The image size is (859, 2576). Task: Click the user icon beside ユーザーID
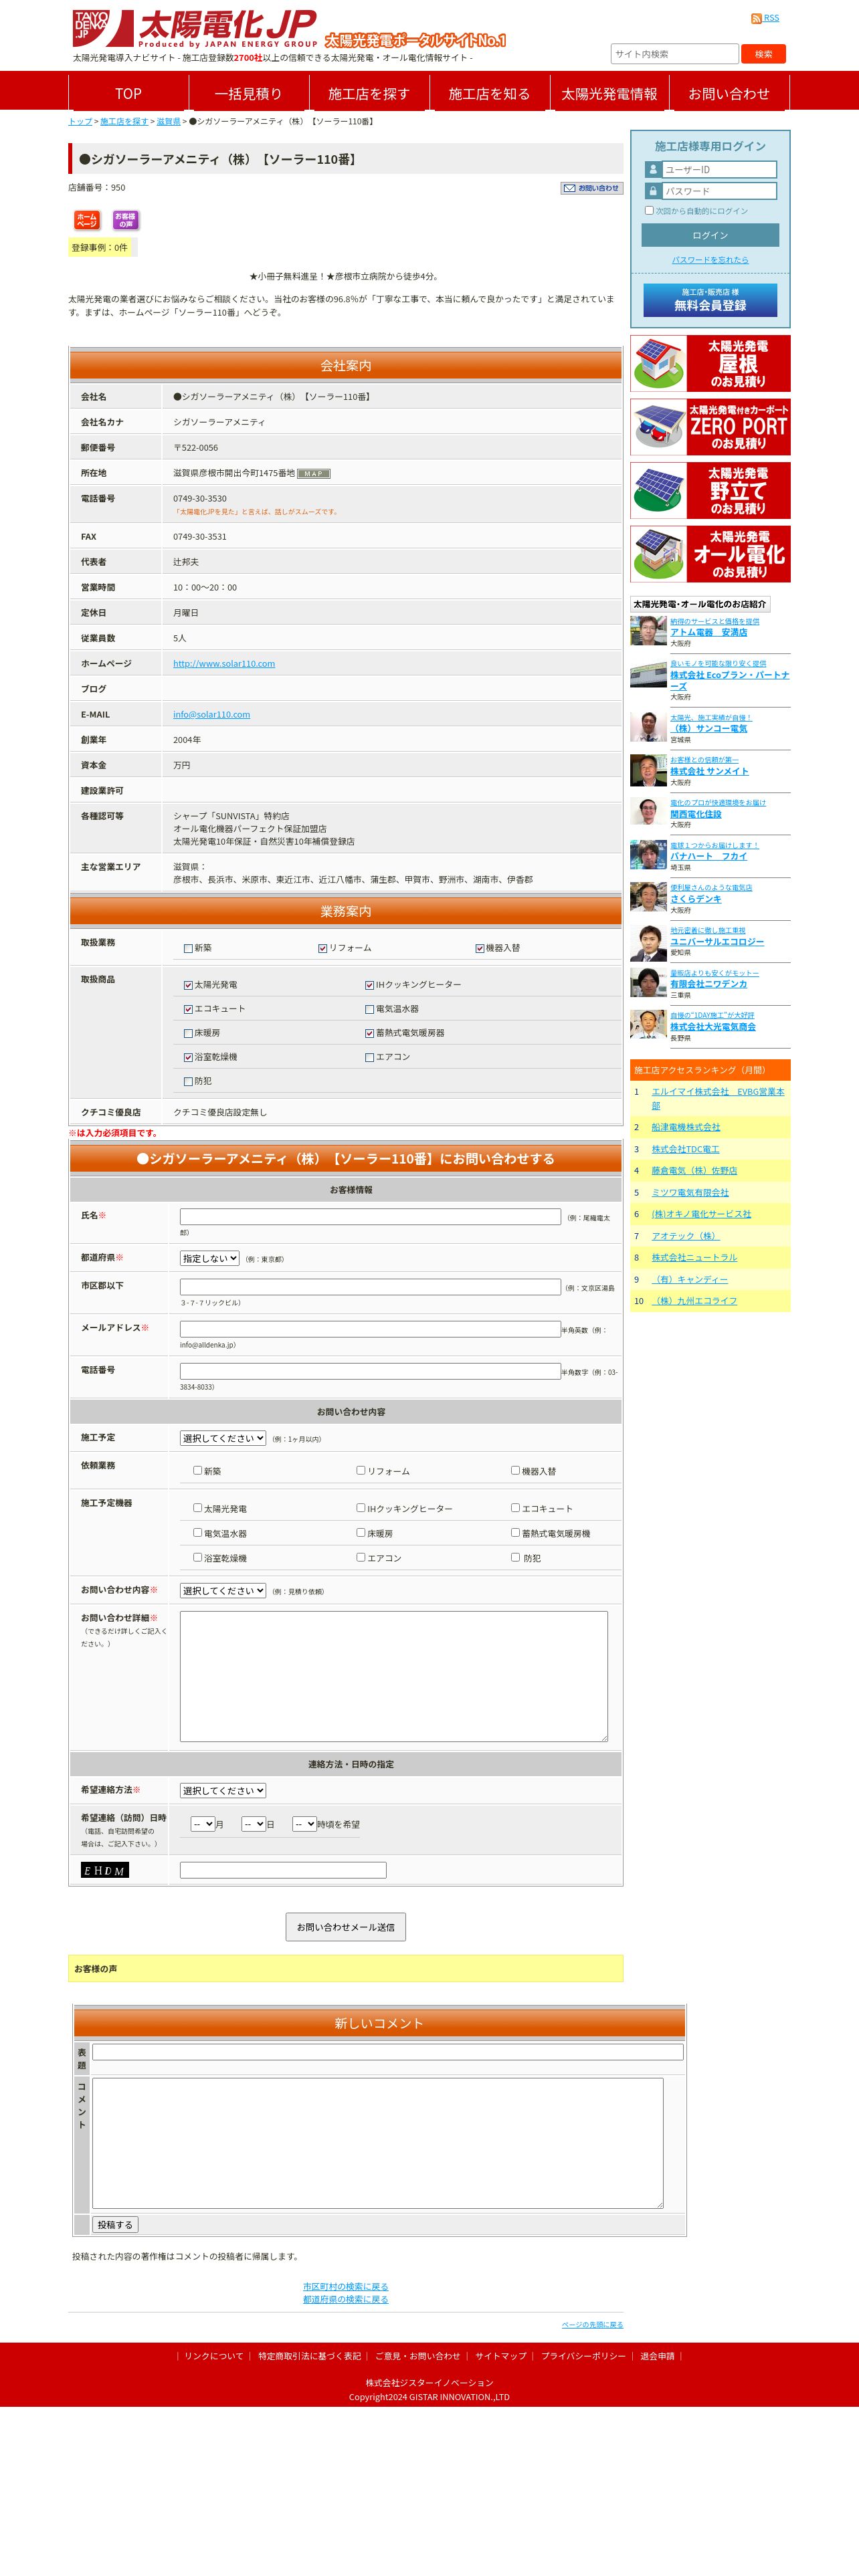pos(653,170)
